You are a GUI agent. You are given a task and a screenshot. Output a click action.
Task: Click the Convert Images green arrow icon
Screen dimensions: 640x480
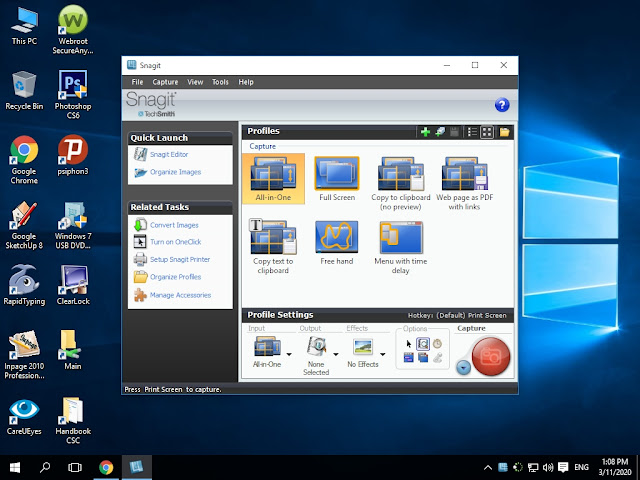(140, 225)
